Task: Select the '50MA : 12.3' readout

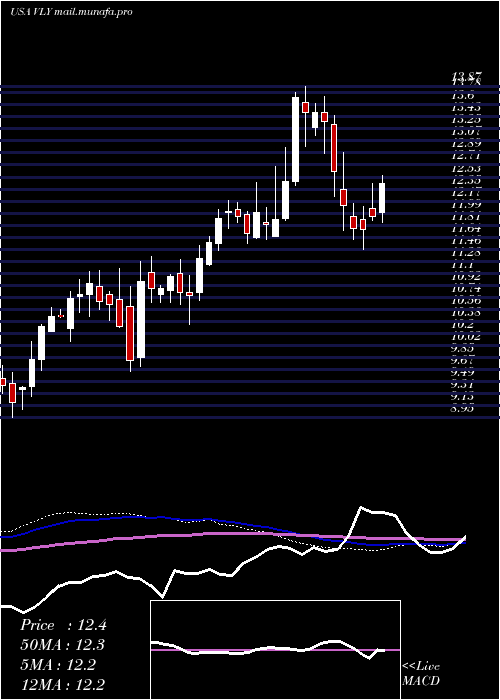Action: pos(63,645)
